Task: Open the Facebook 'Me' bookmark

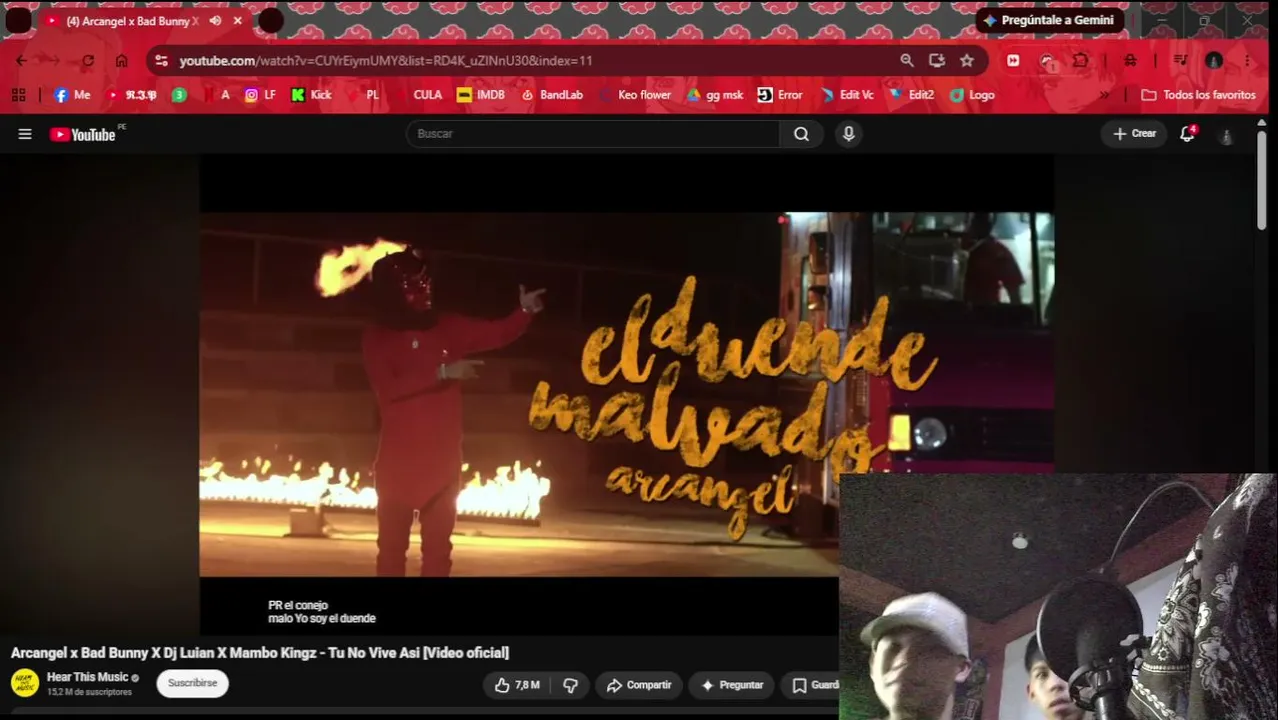Action: pyautogui.click(x=72, y=95)
